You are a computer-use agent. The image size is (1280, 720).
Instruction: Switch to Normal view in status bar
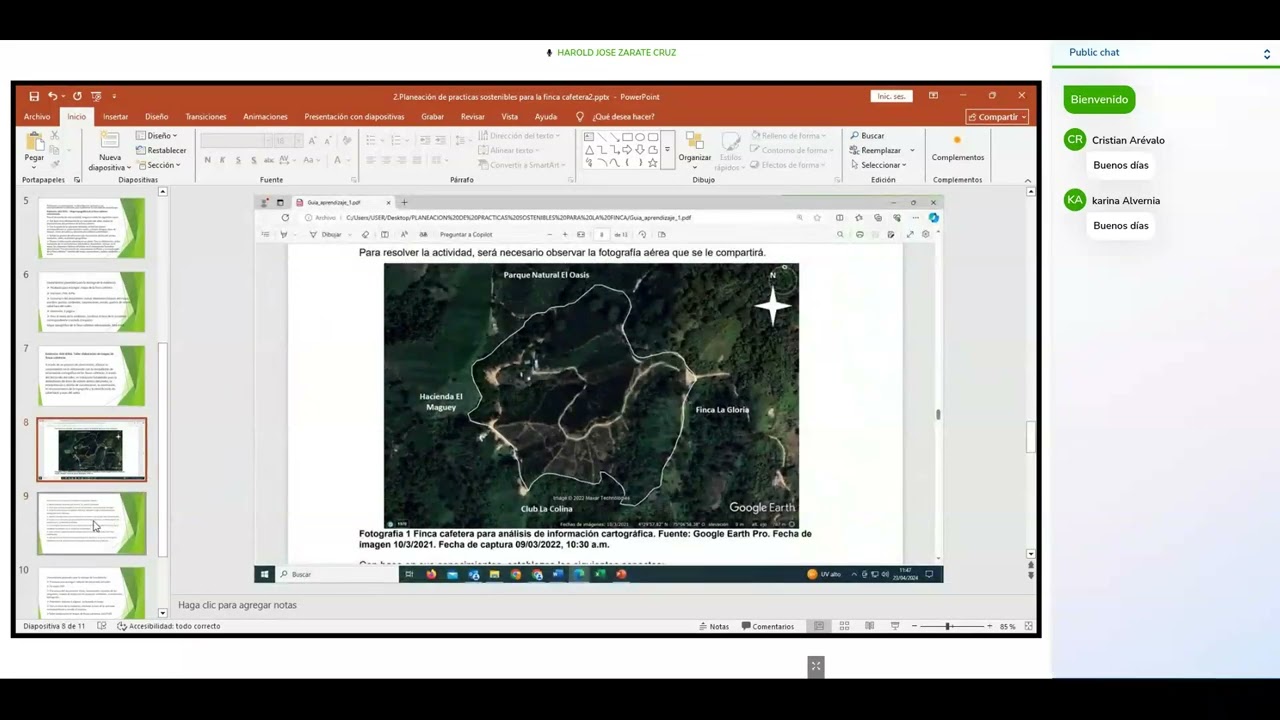click(x=819, y=626)
